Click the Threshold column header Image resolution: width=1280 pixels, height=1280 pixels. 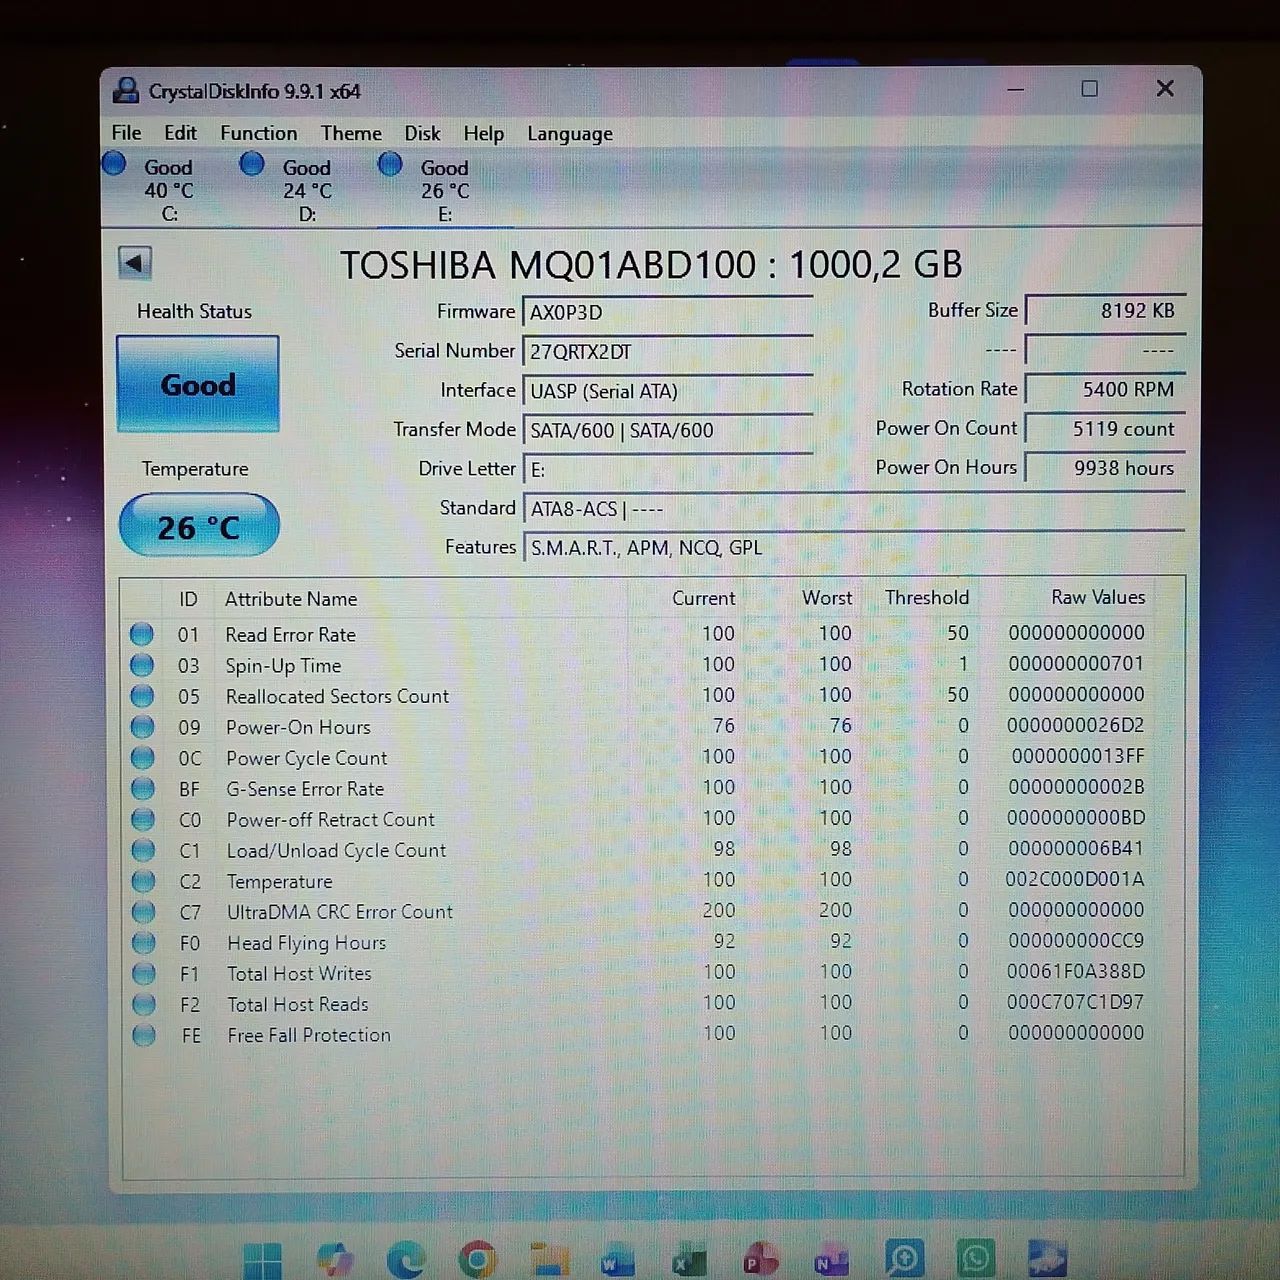pyautogui.click(x=927, y=597)
